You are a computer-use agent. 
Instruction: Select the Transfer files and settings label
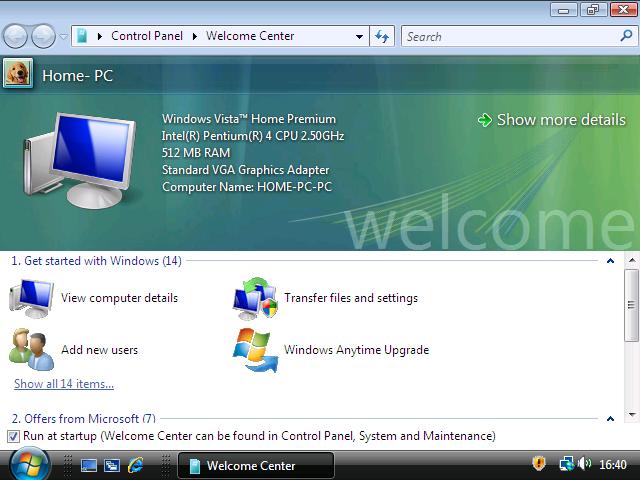click(351, 298)
